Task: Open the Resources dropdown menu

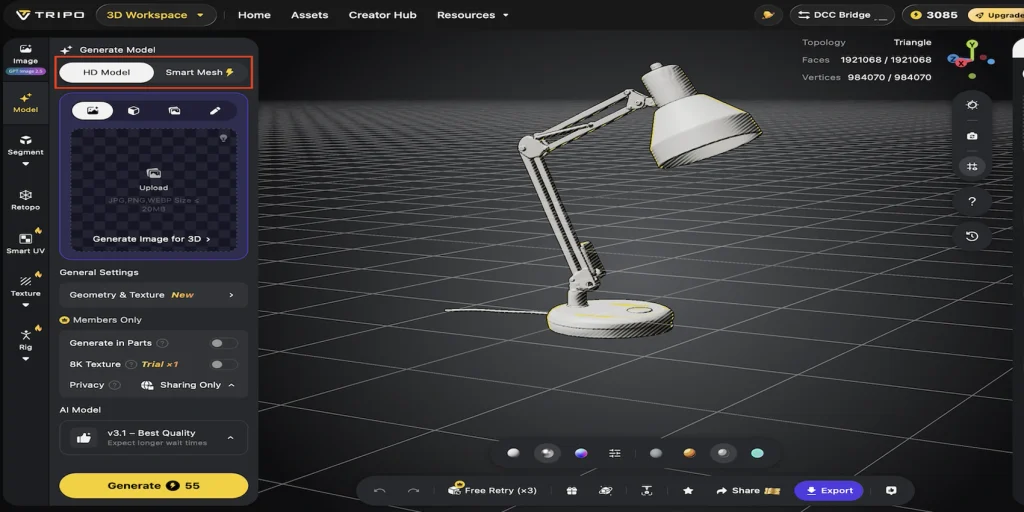Action: (x=472, y=15)
